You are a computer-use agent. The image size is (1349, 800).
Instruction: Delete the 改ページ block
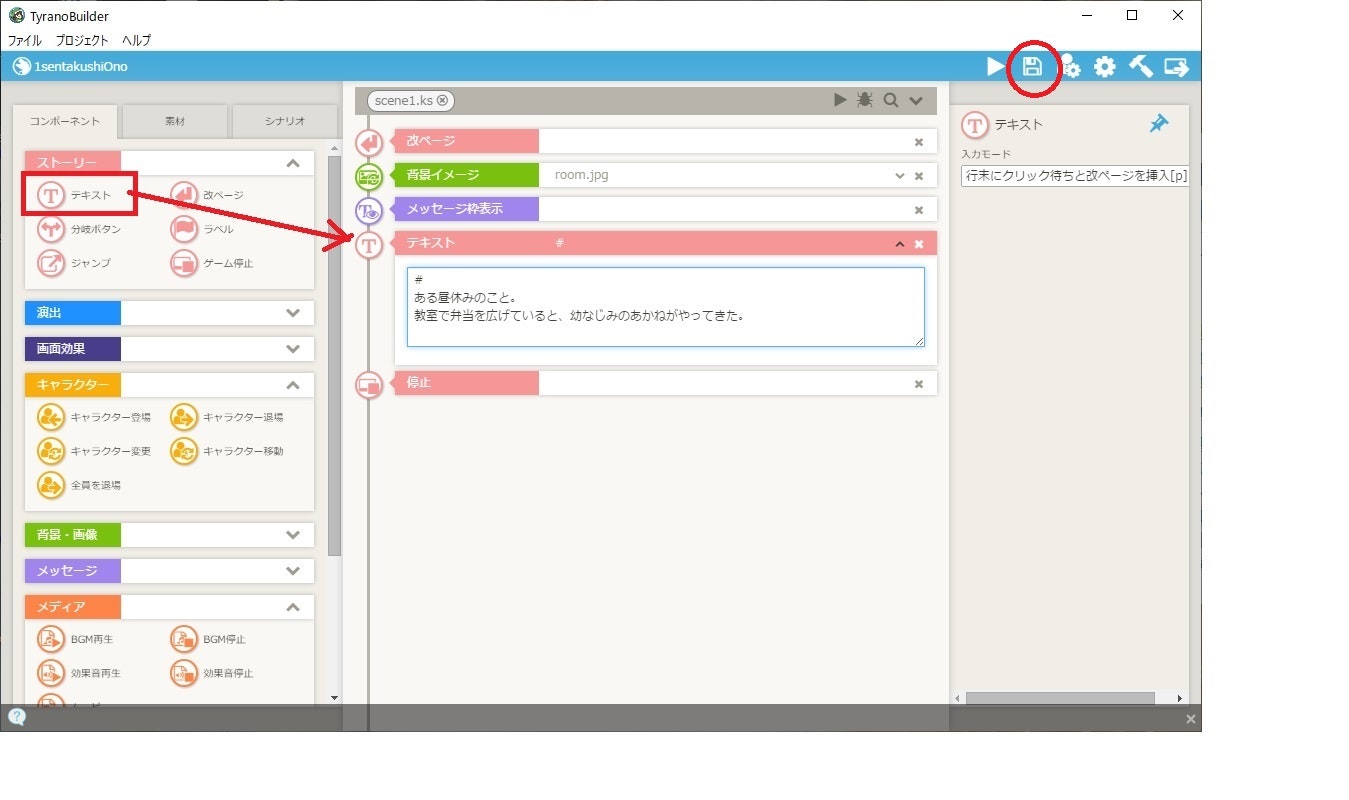coord(919,142)
